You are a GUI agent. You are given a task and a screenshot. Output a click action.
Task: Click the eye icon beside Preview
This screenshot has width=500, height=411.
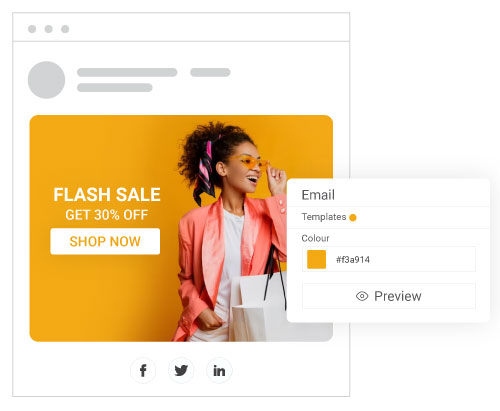(x=362, y=296)
